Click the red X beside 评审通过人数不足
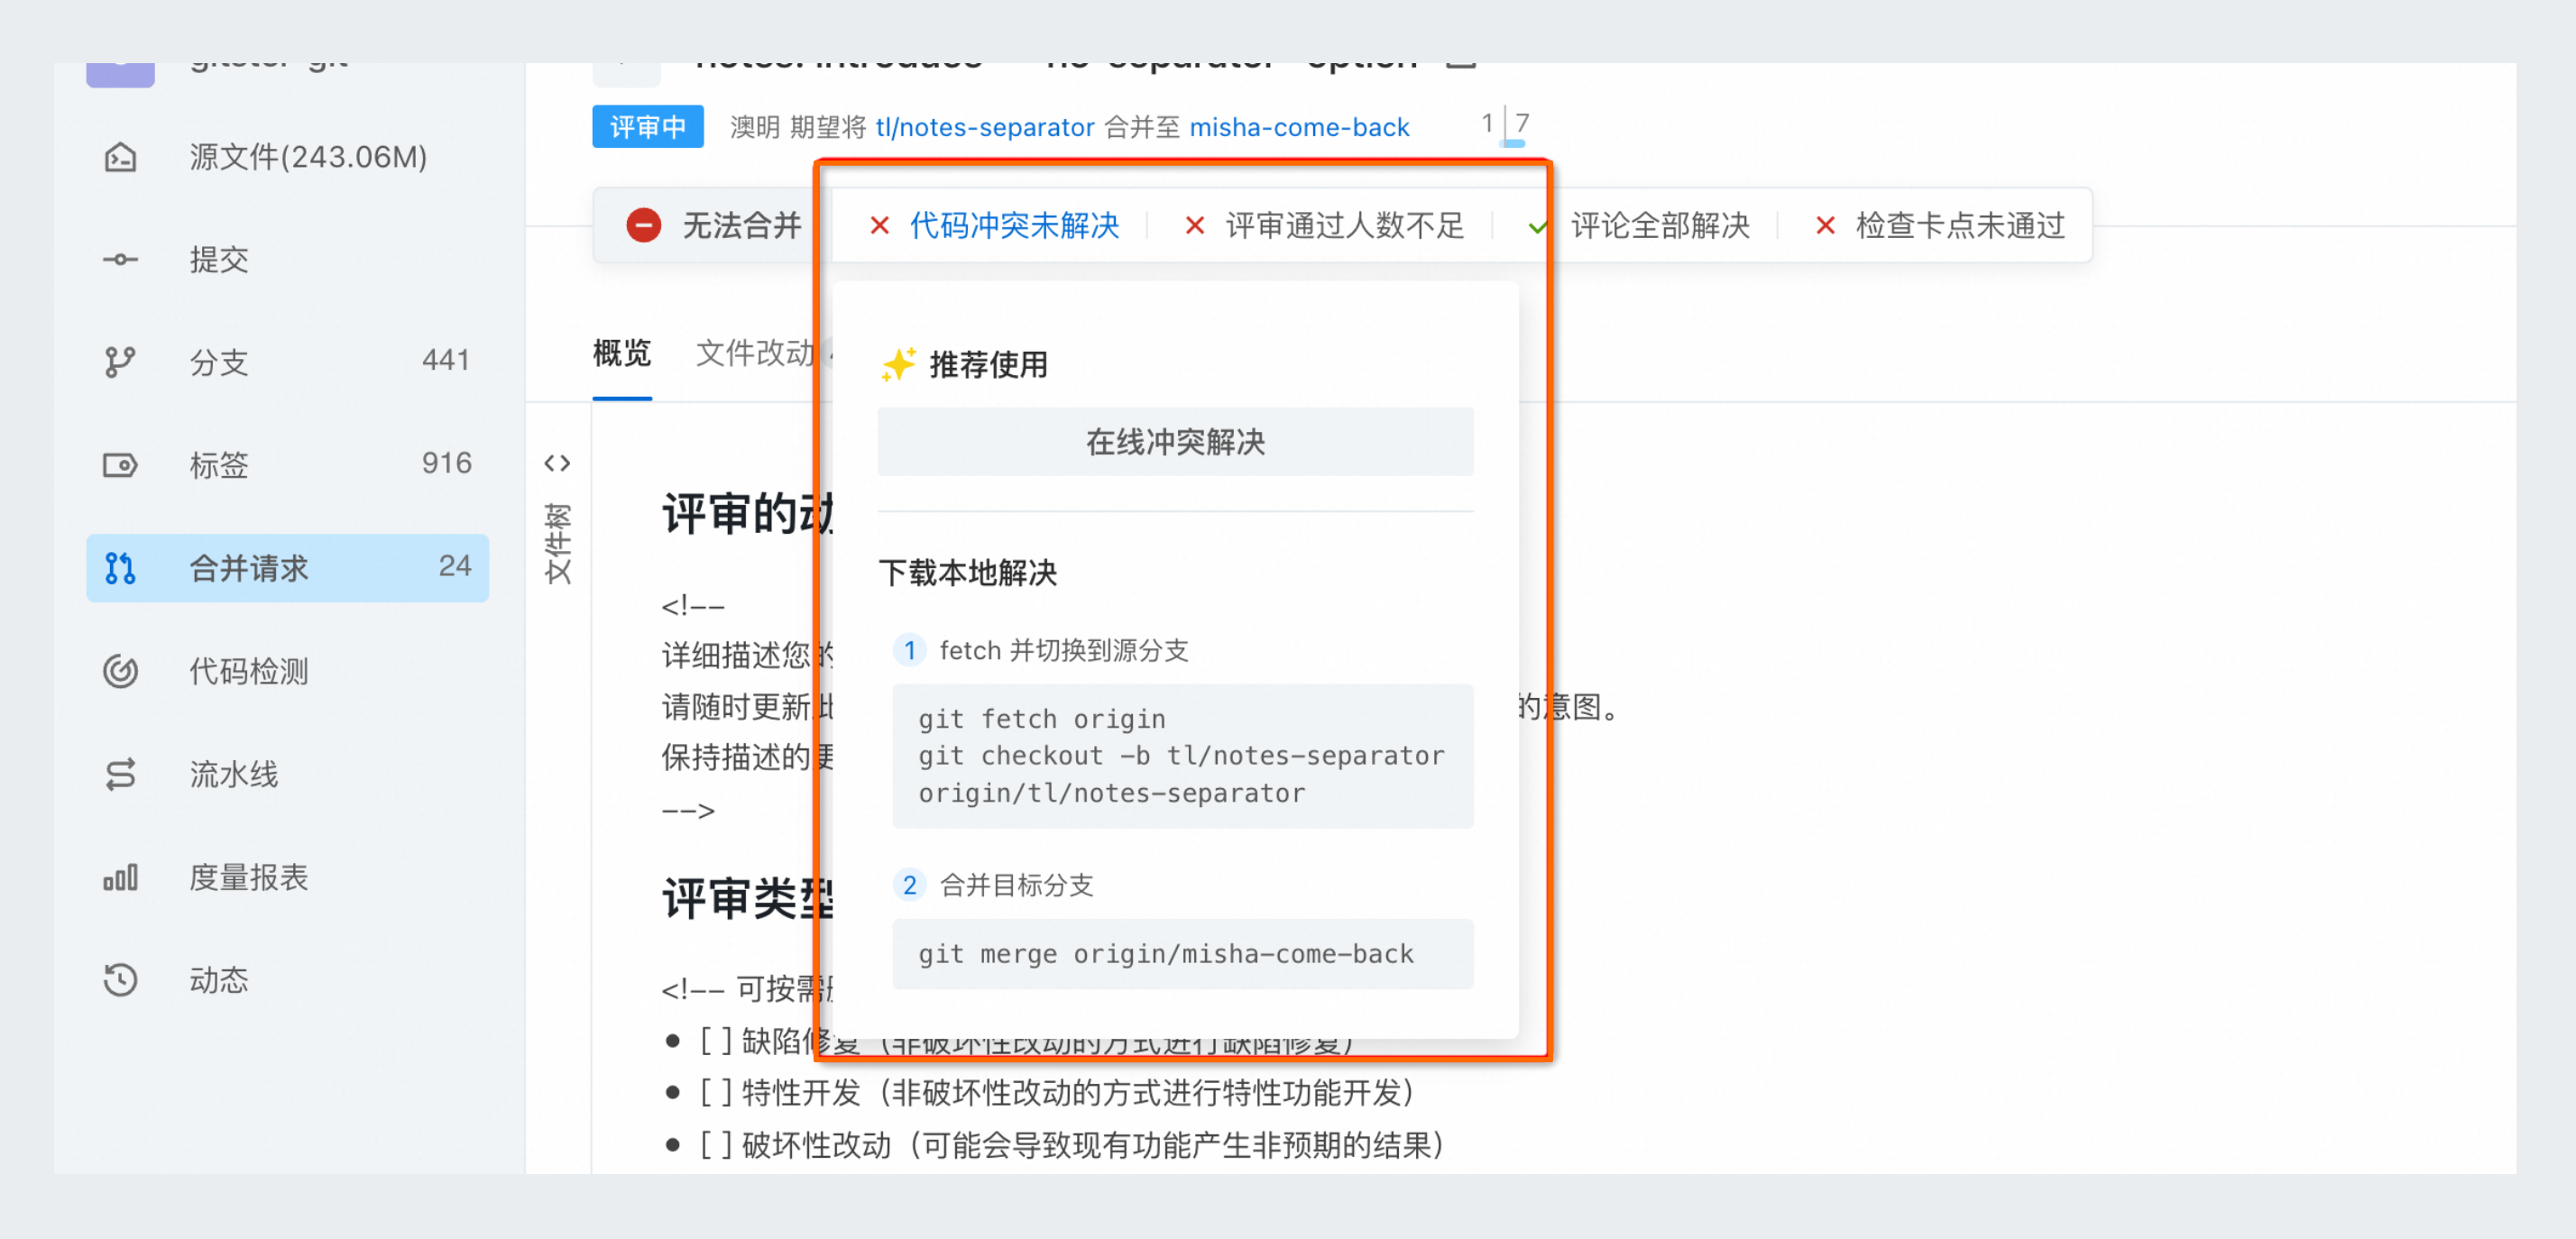Image resolution: width=2576 pixels, height=1239 pixels. (x=1195, y=225)
